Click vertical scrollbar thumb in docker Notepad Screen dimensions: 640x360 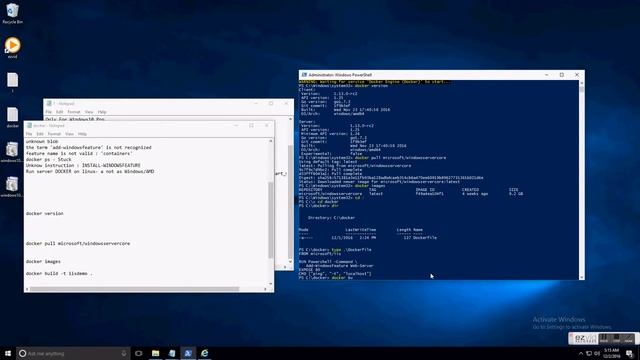(270, 220)
